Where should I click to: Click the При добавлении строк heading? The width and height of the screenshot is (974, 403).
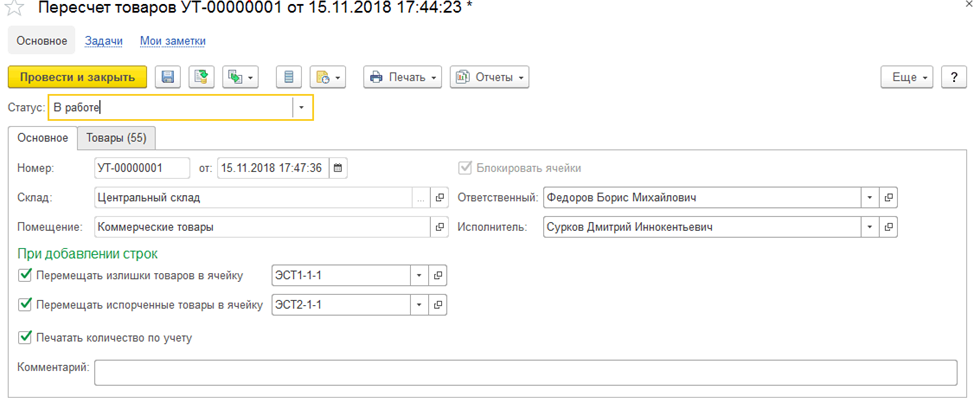pyautogui.click(x=88, y=253)
